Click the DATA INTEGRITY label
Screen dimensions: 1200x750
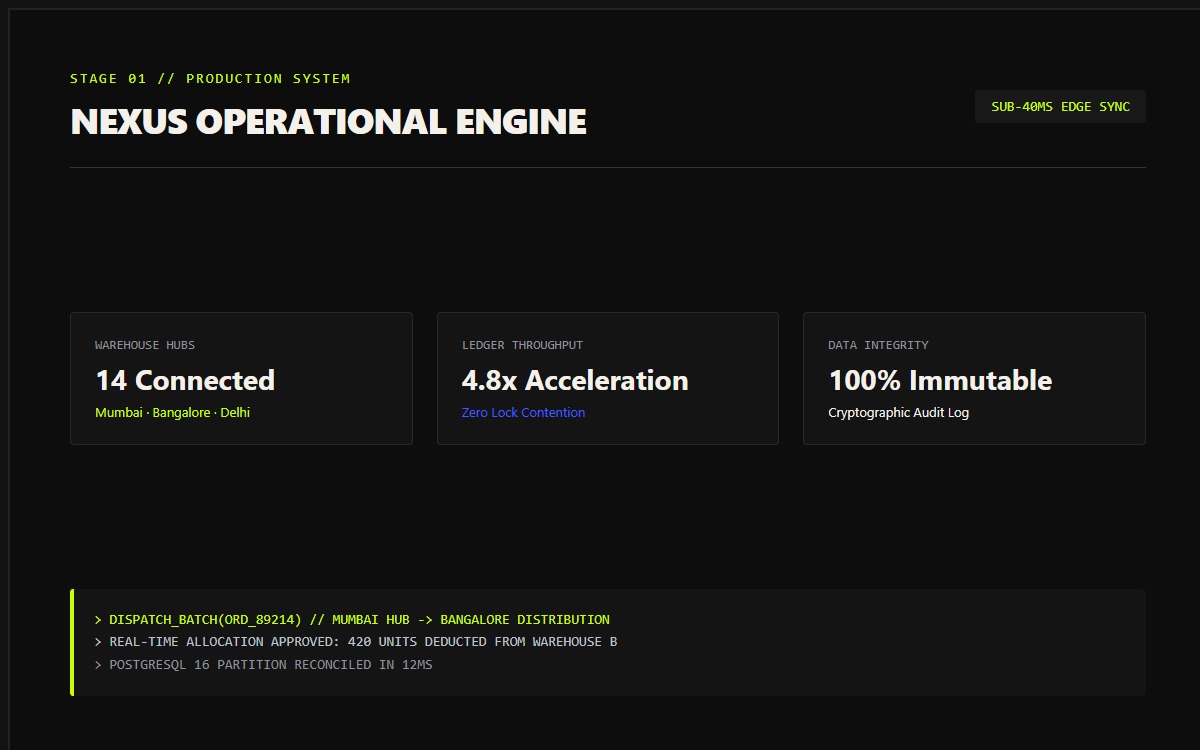[x=878, y=345]
